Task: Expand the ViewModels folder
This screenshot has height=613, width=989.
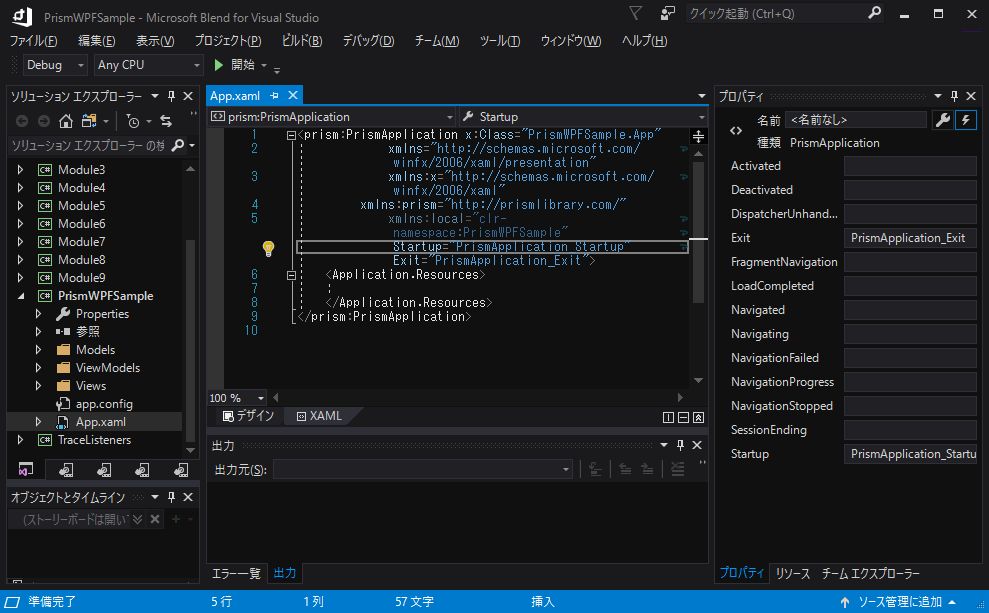Action: pyautogui.click(x=38, y=368)
